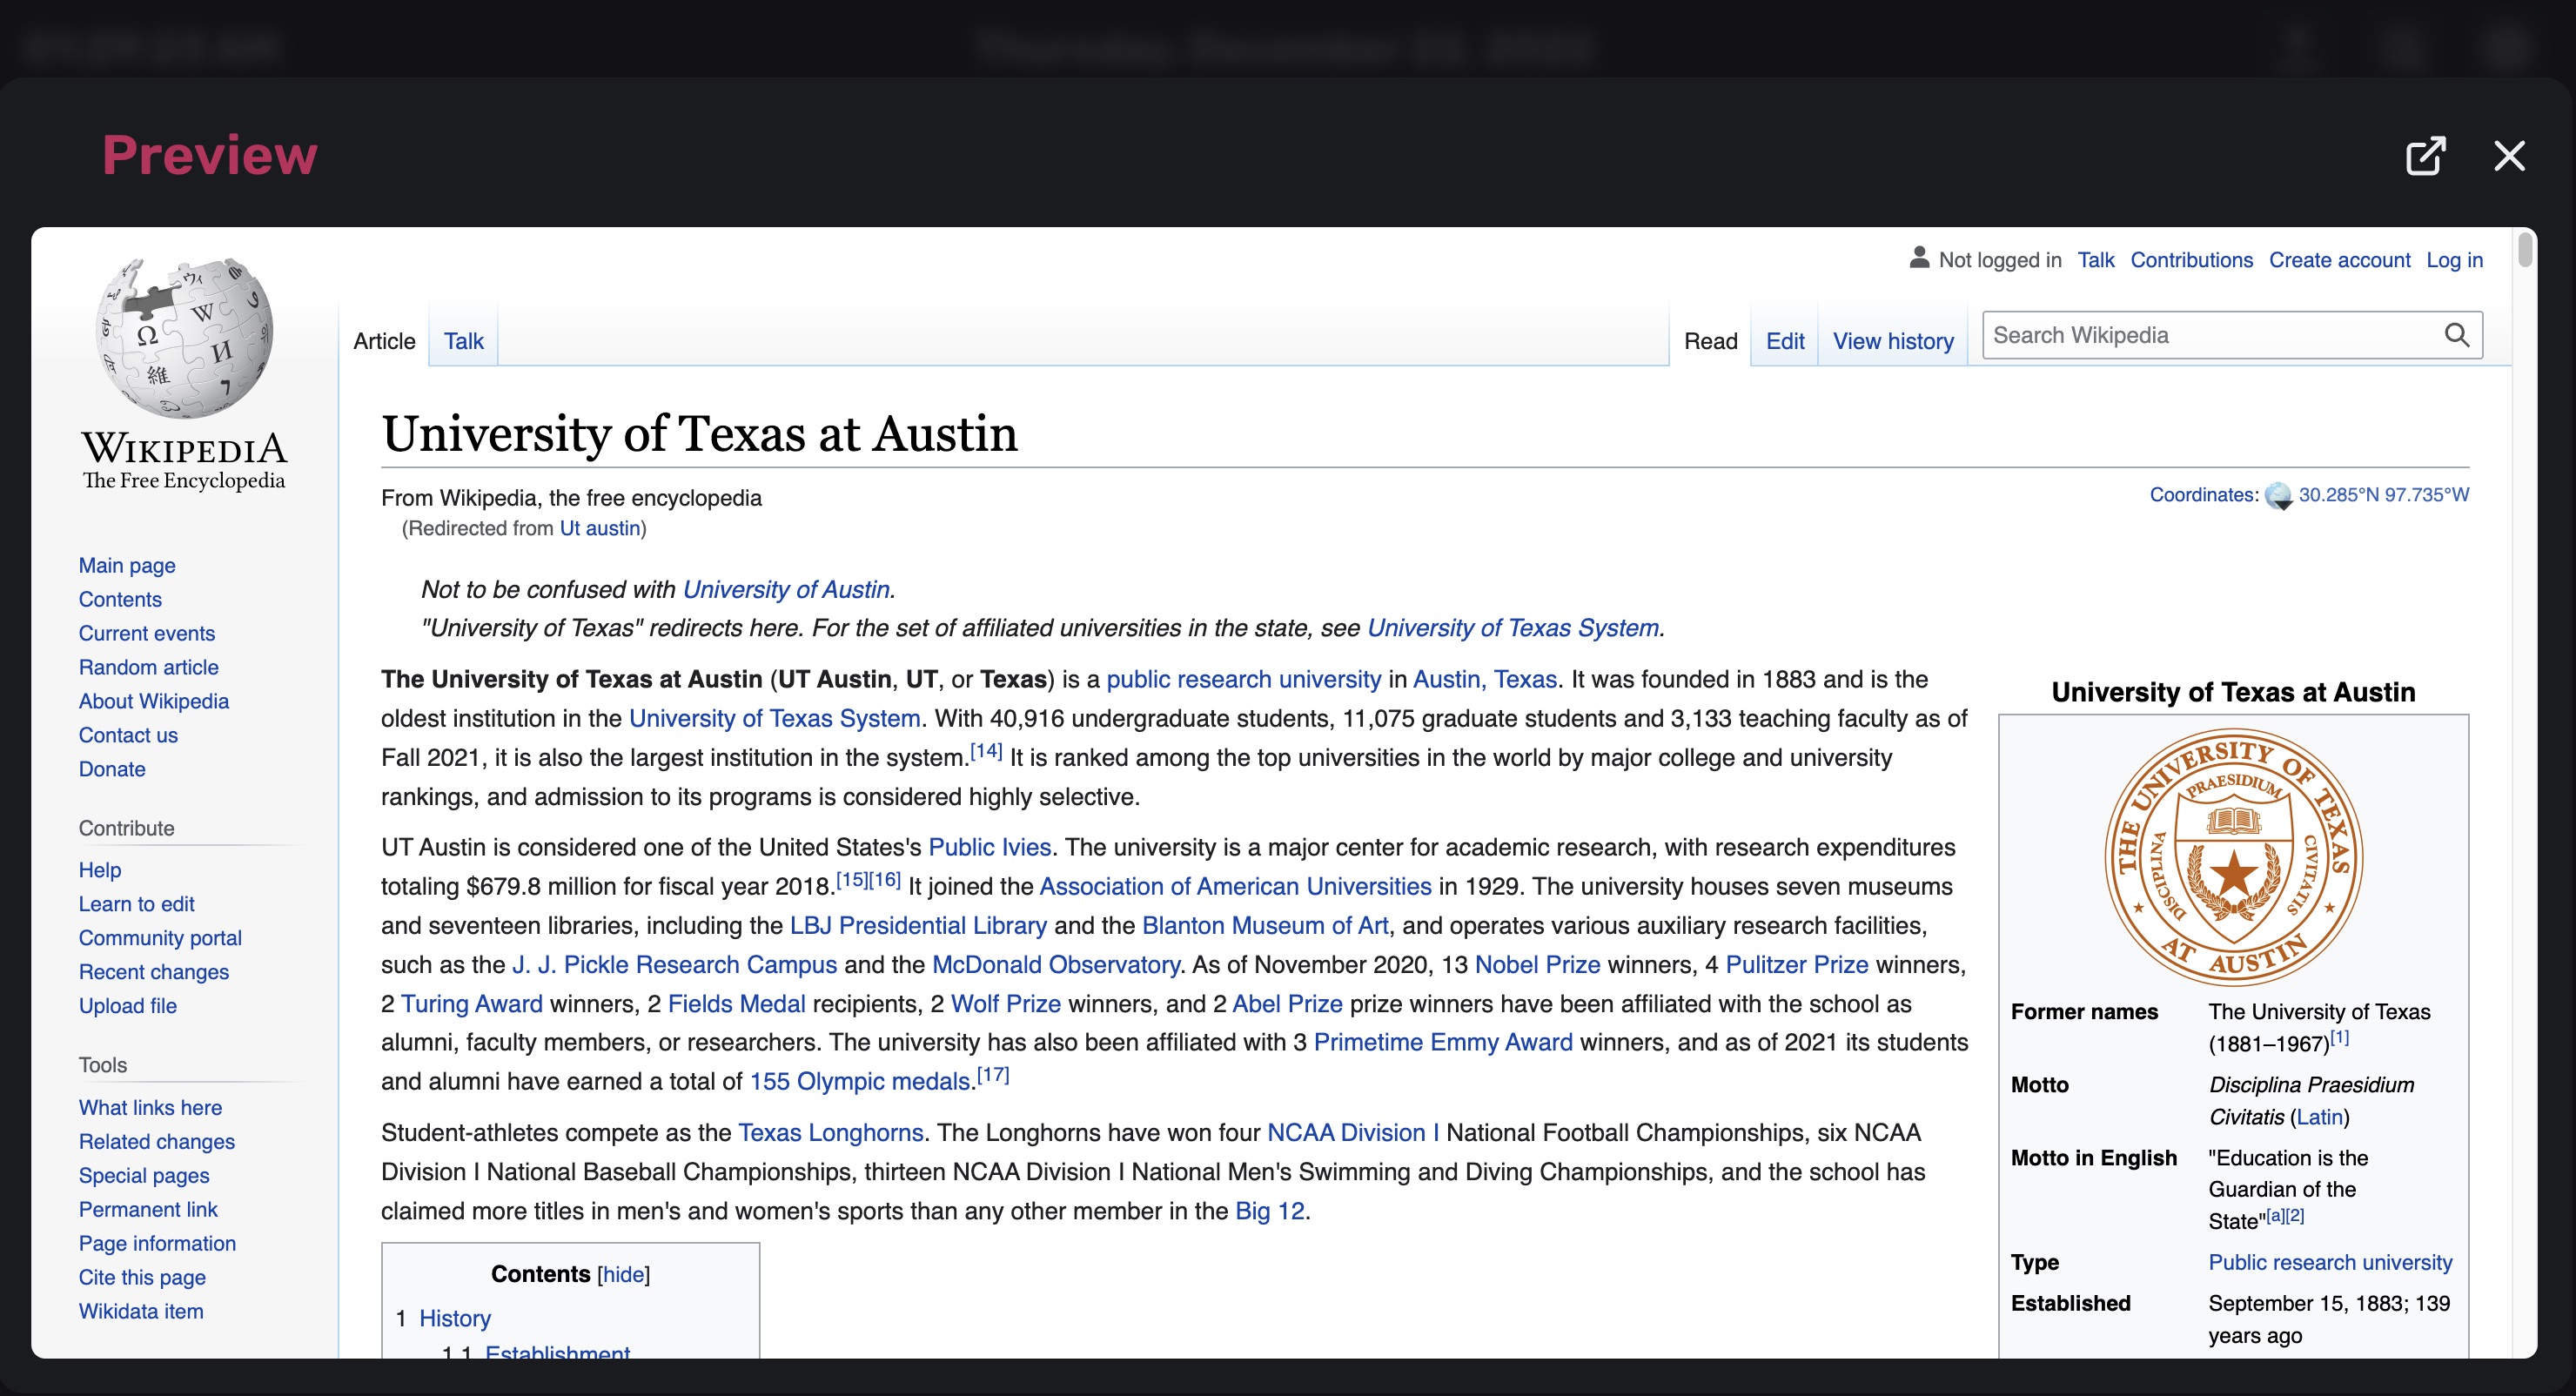Open Community portal link

160,938
